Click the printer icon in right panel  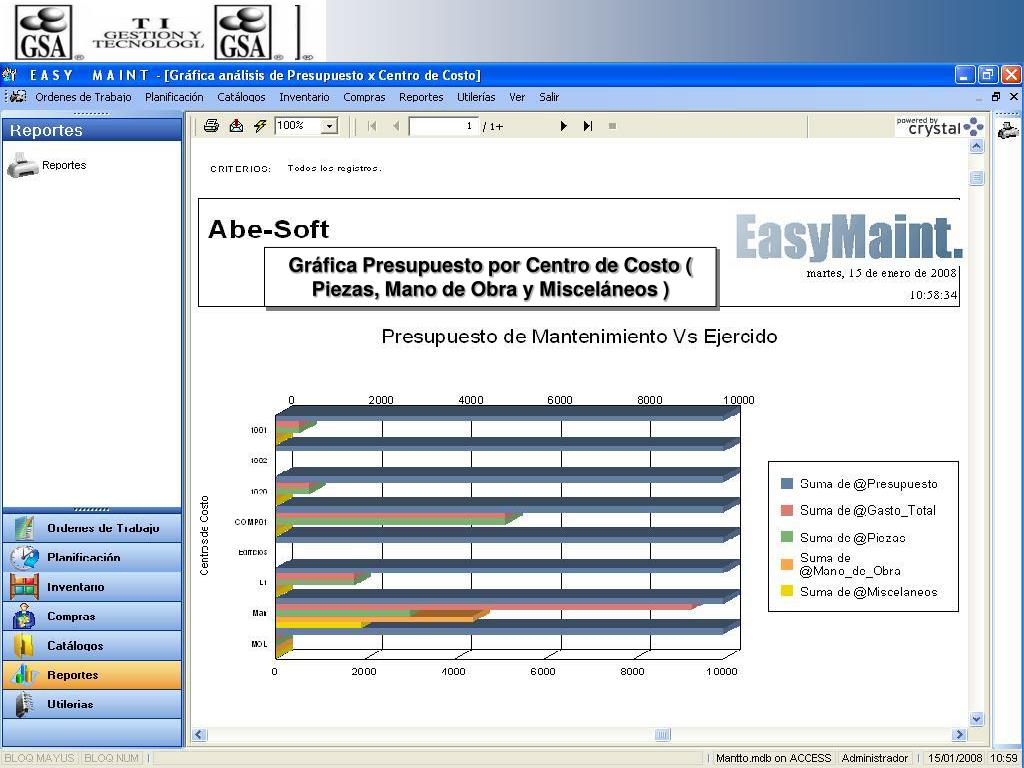(1008, 131)
